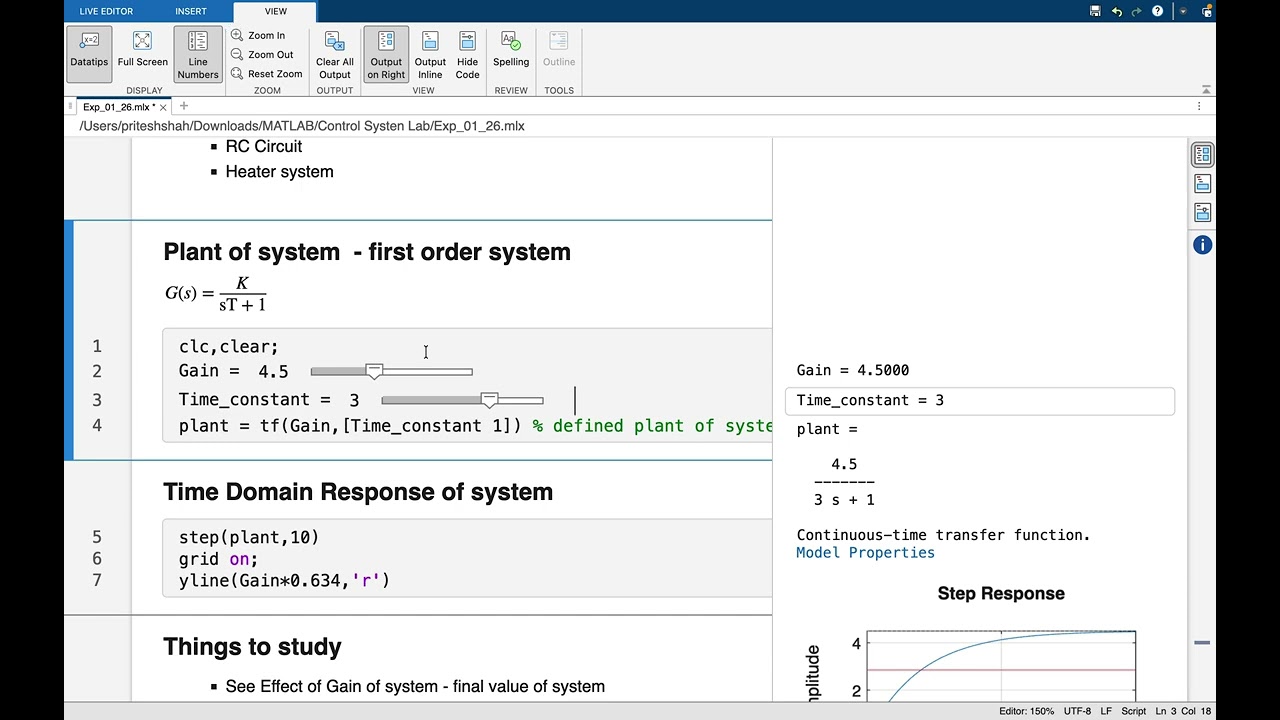Click the yline(Gain*0.634,'r') line

[x=284, y=581]
